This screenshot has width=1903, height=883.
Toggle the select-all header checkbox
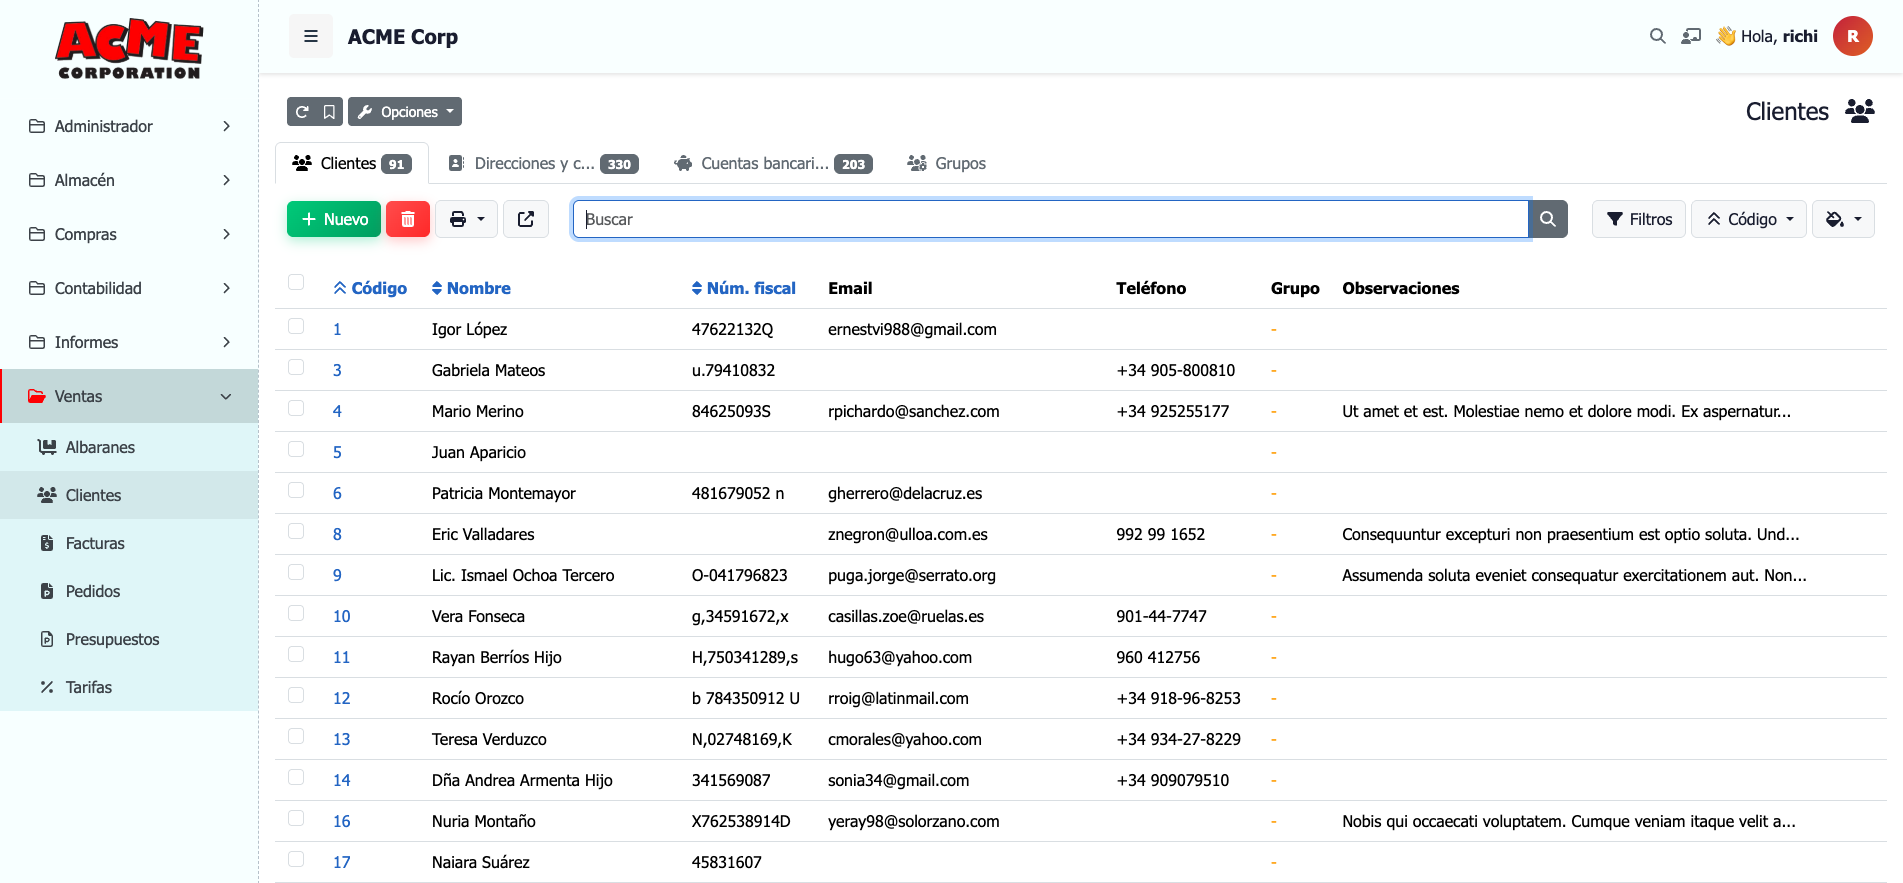tap(296, 282)
